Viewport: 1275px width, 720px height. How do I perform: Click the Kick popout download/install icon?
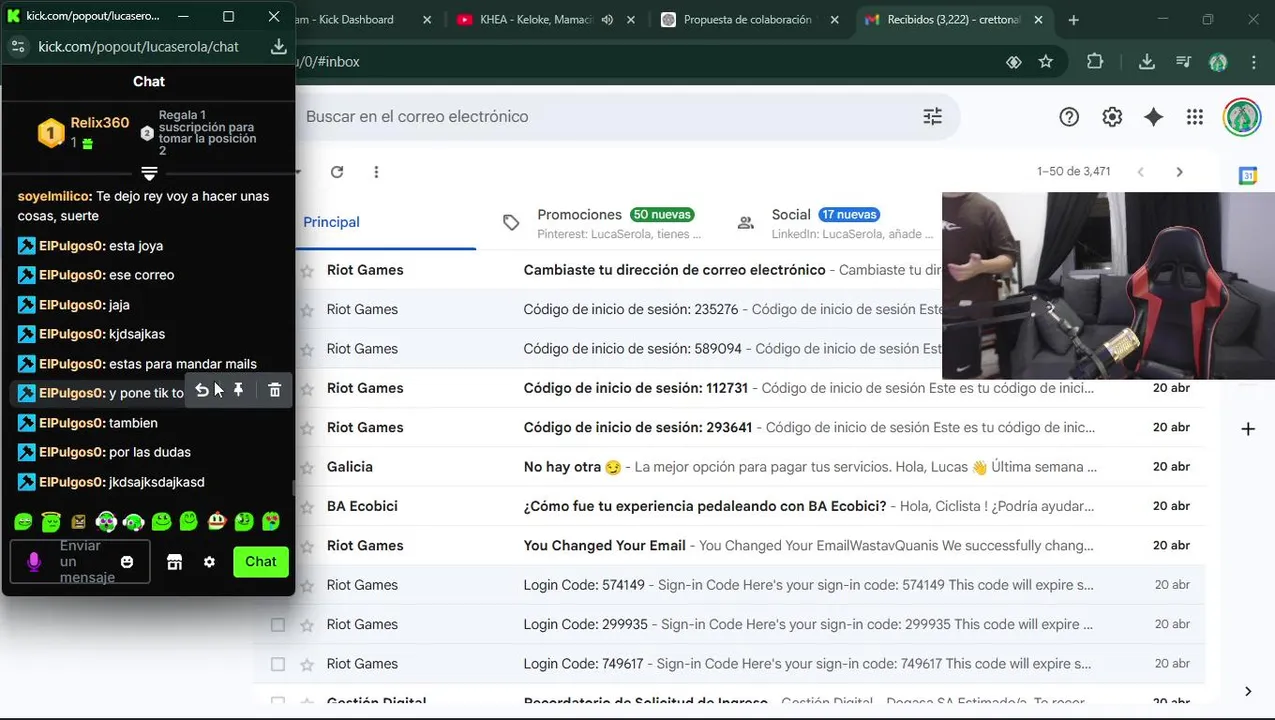pyautogui.click(x=279, y=46)
